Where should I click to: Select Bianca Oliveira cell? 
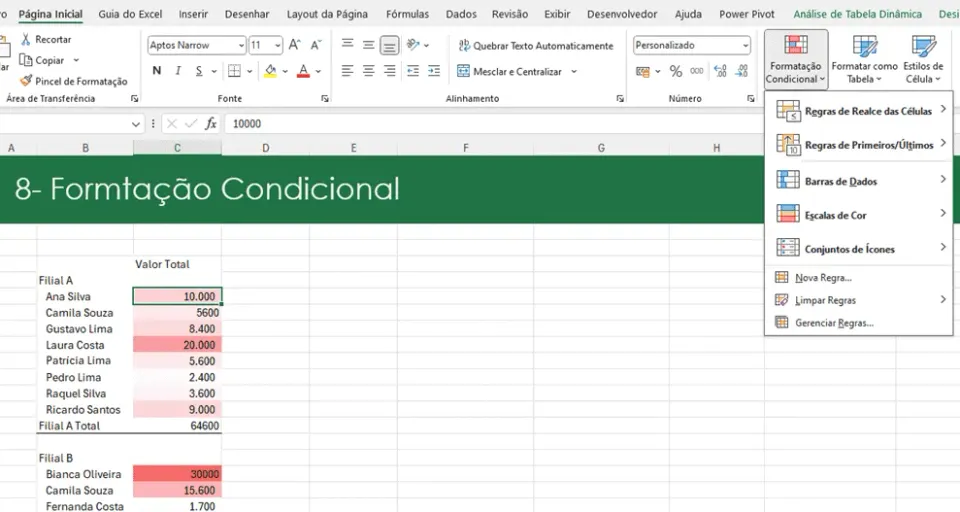coord(85,474)
